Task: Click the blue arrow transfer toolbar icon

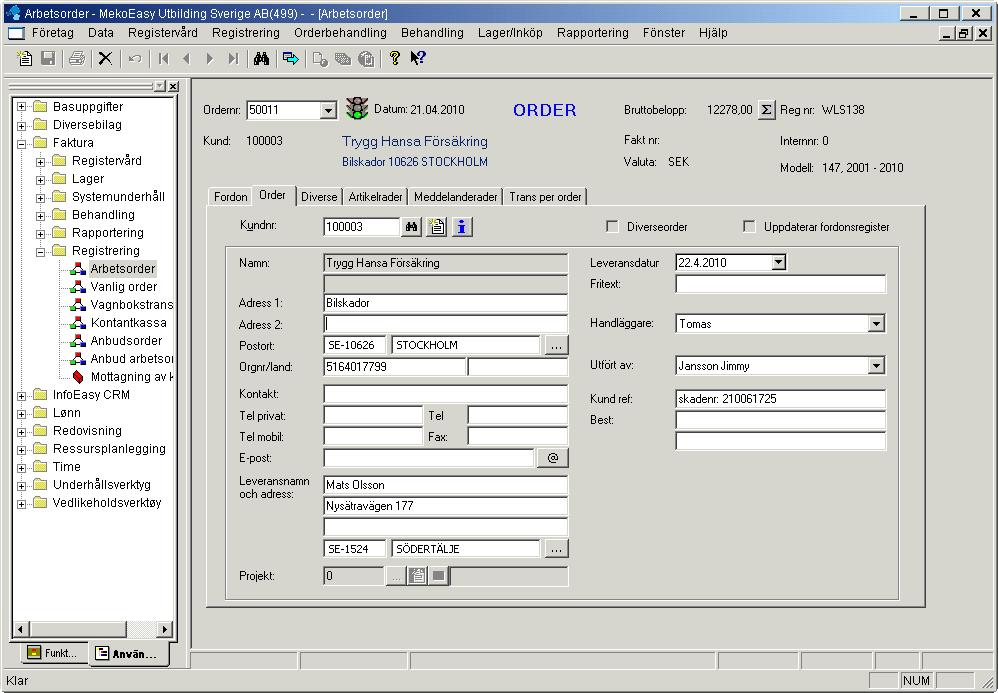Action: click(290, 59)
